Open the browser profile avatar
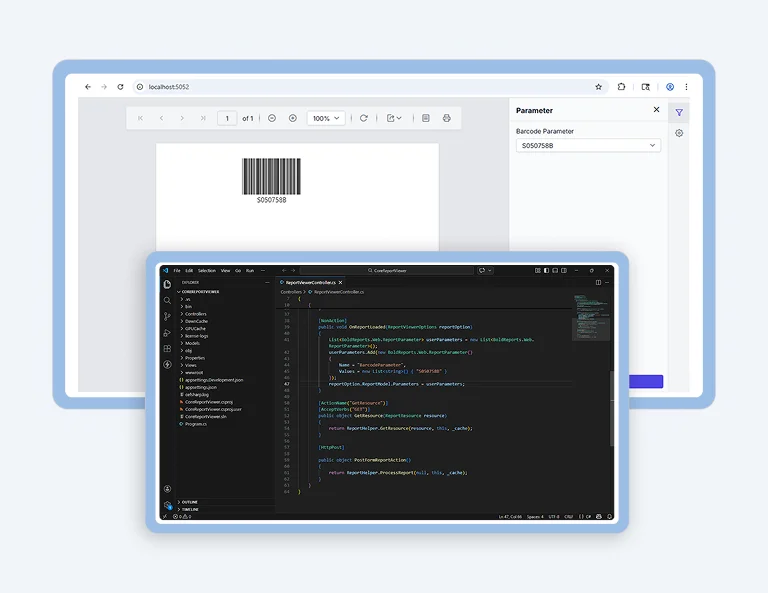Viewport: 768px width, 593px height. tap(670, 87)
